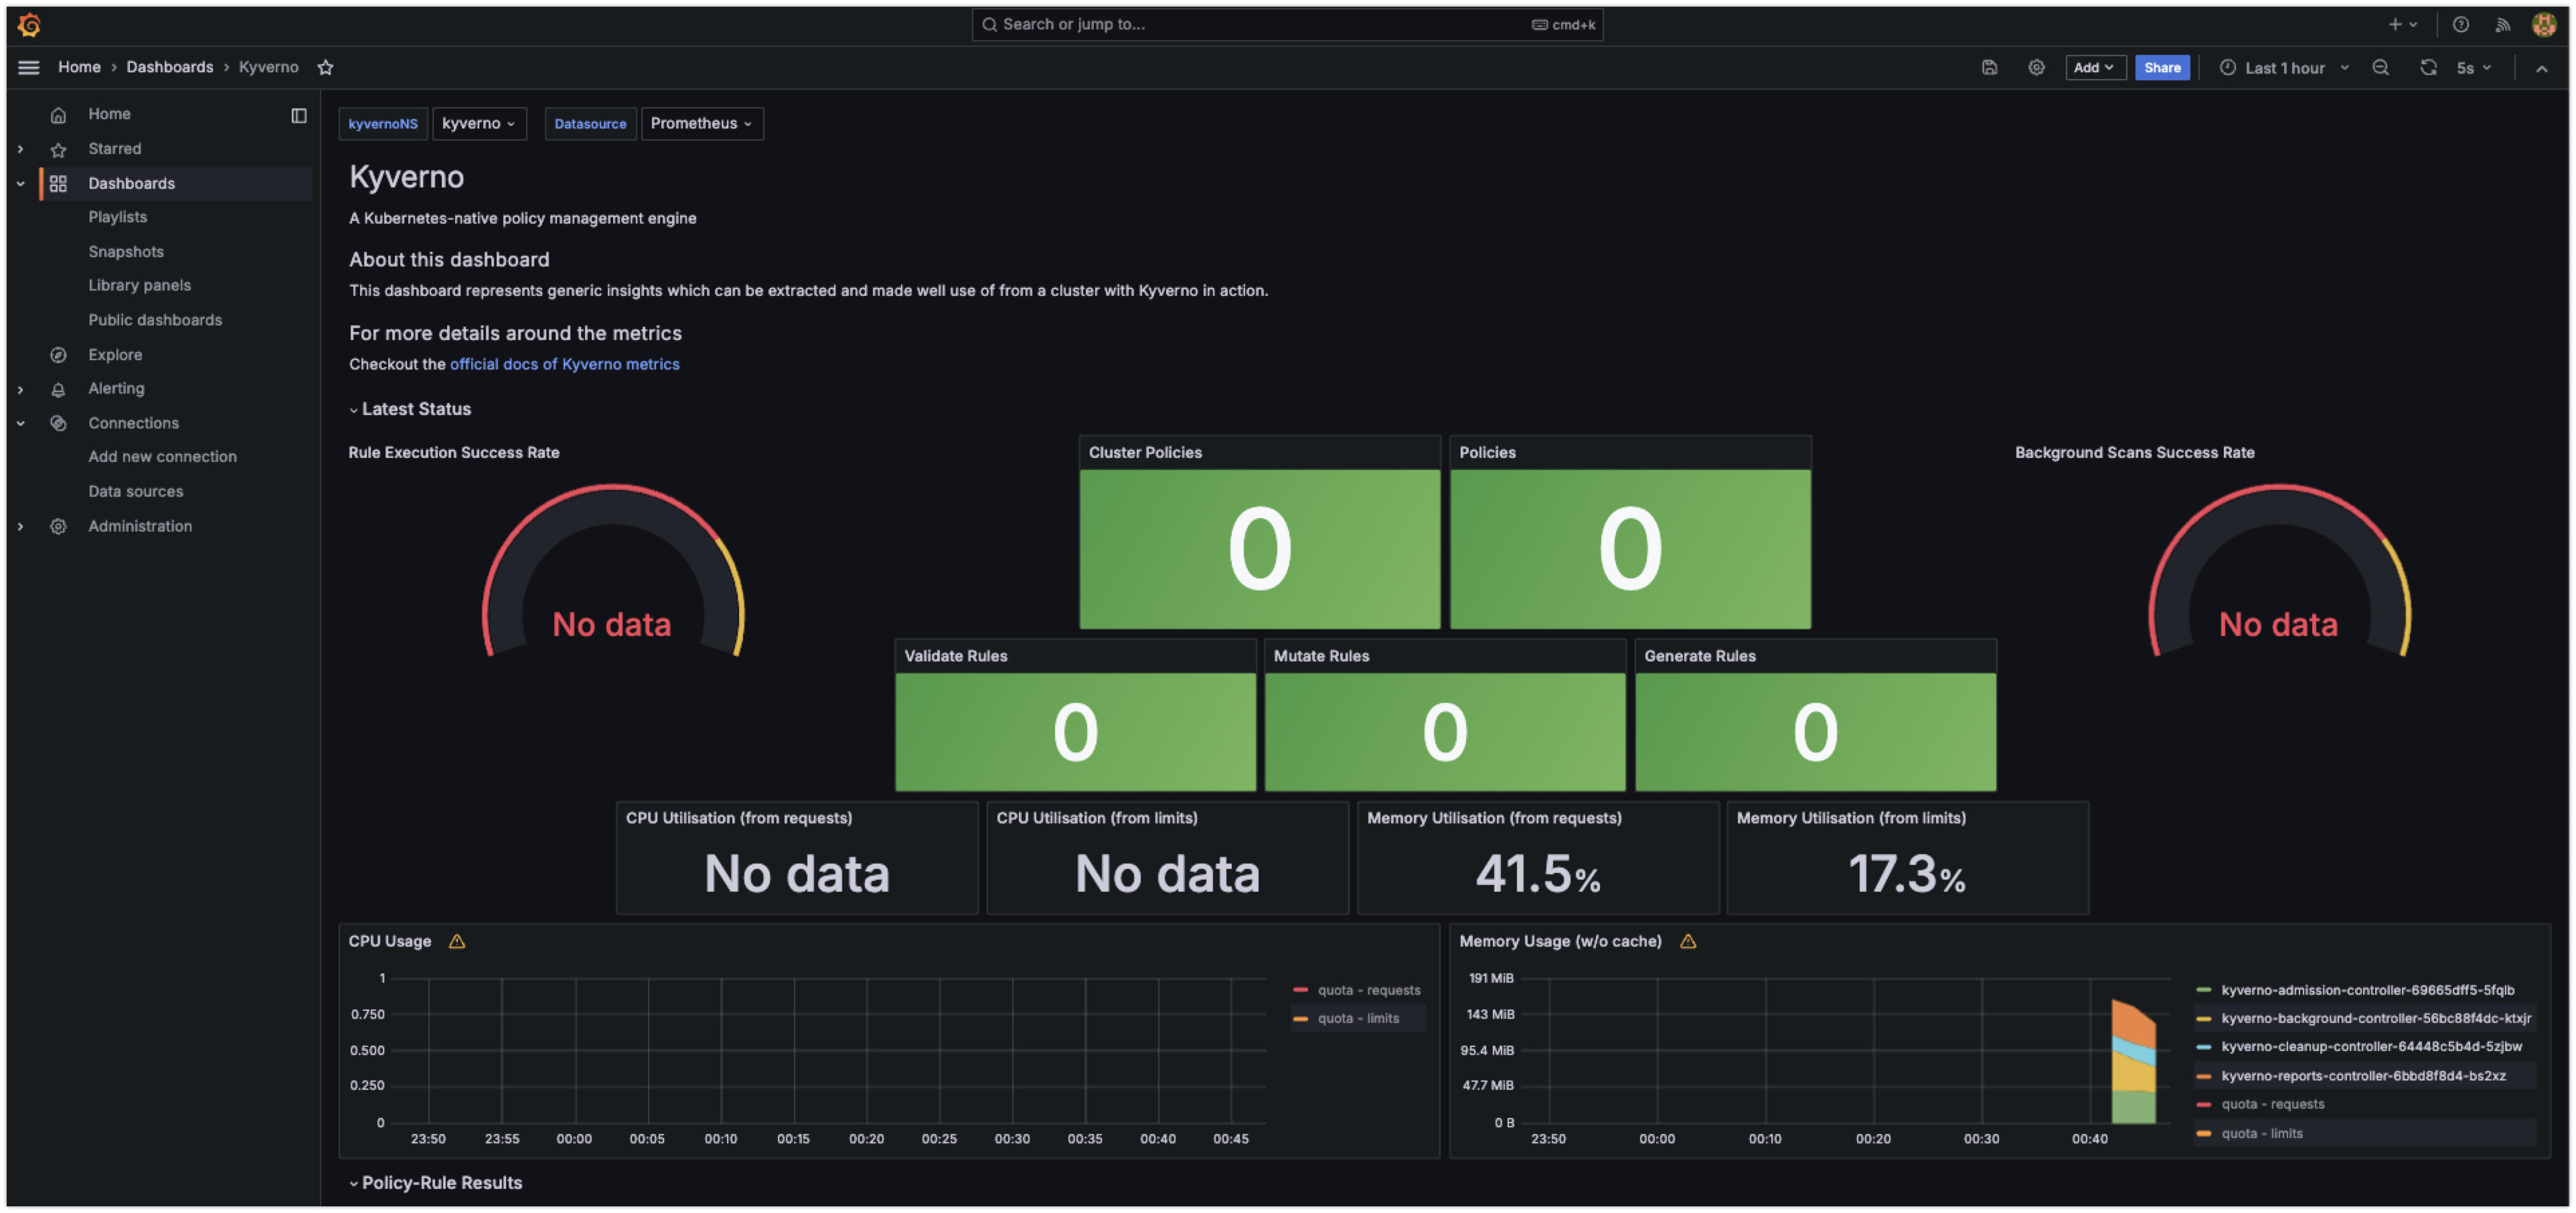This screenshot has height=1213, width=2576.
Task: Star the Kyverno dashboard
Action: (x=325, y=67)
